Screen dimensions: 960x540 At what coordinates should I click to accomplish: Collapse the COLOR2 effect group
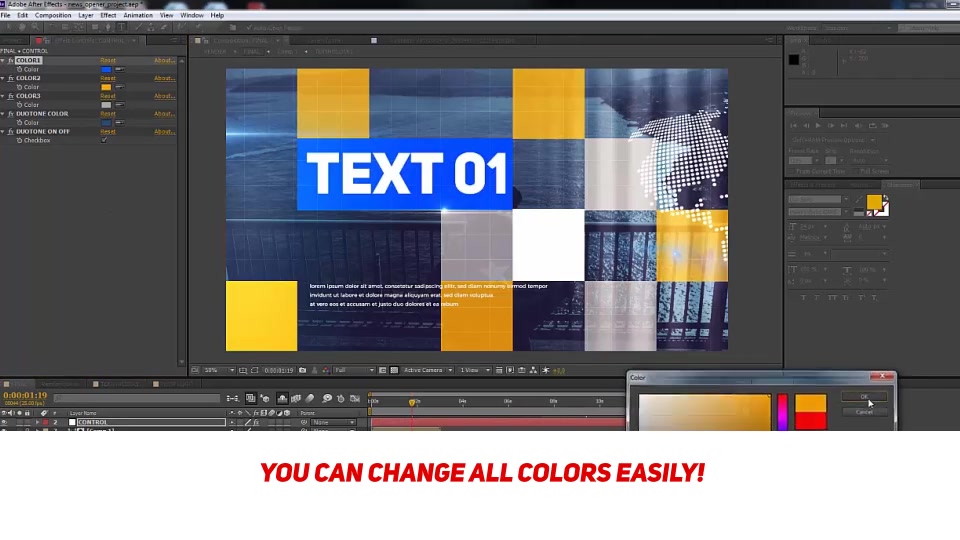point(3,78)
